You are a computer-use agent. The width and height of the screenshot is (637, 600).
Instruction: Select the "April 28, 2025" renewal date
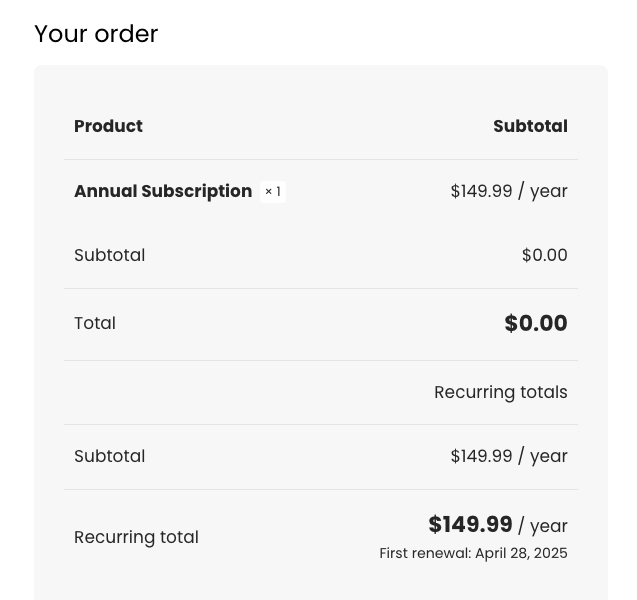click(x=521, y=553)
